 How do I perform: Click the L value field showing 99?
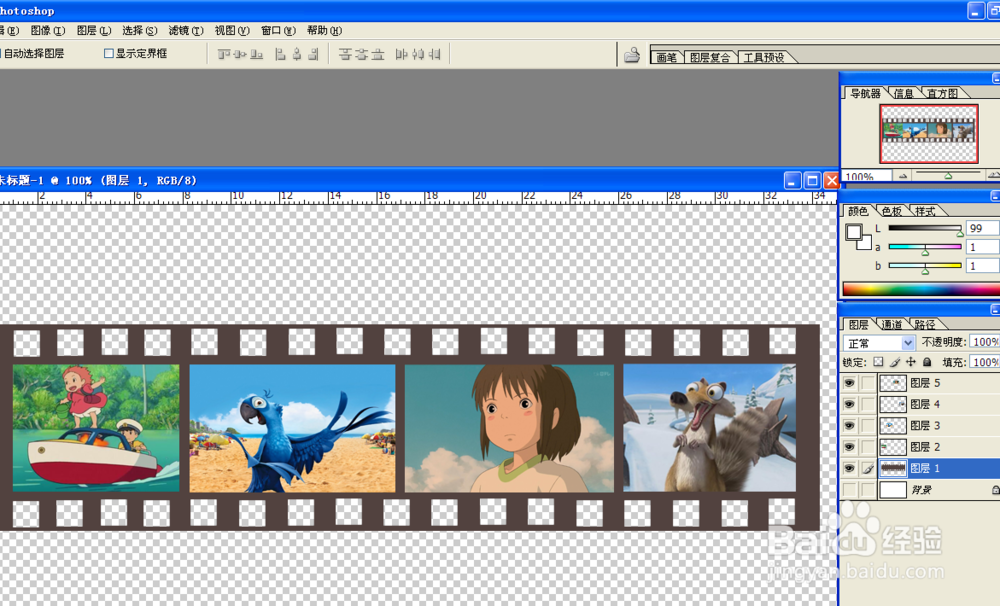pyautogui.click(x=983, y=228)
